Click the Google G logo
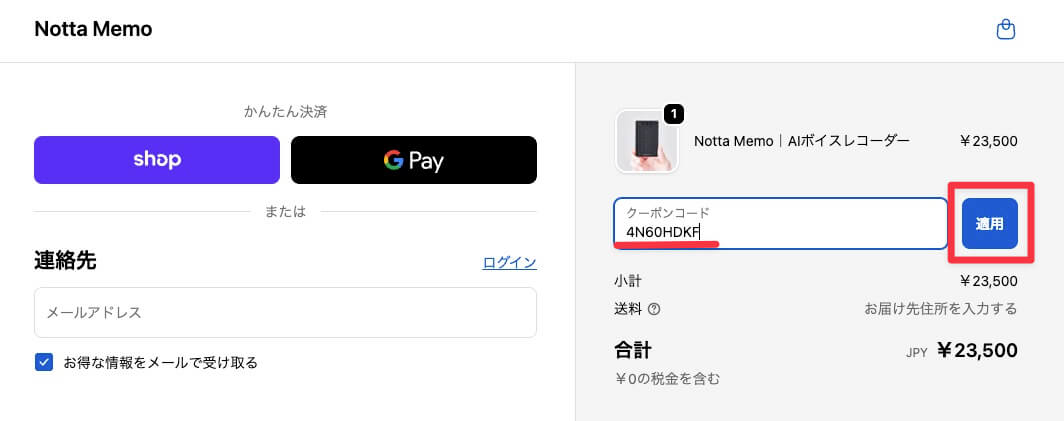 coord(393,160)
